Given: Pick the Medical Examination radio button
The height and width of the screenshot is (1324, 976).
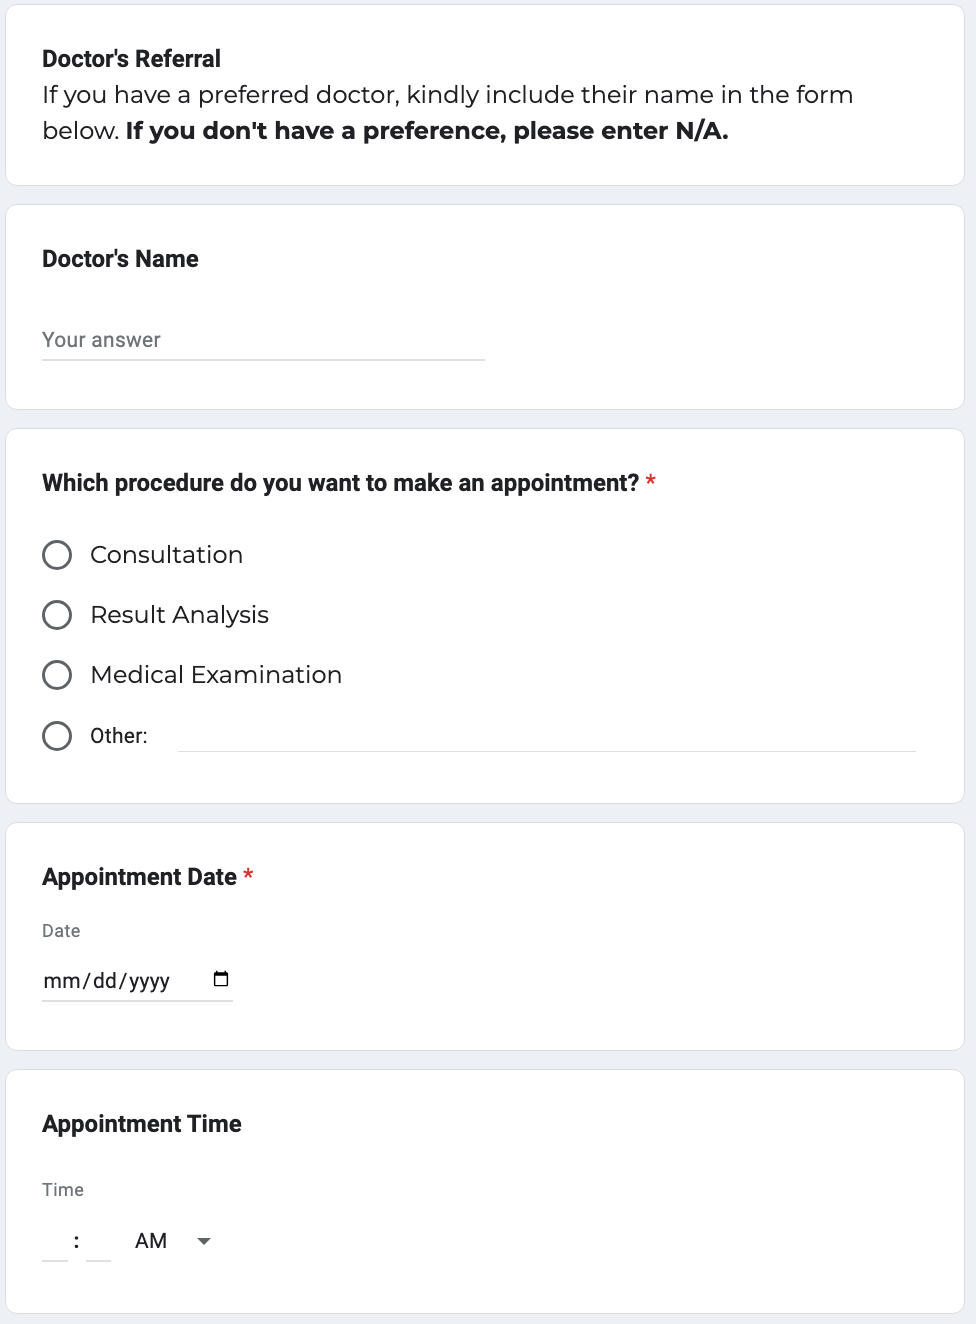Looking at the screenshot, I should tap(57, 675).
